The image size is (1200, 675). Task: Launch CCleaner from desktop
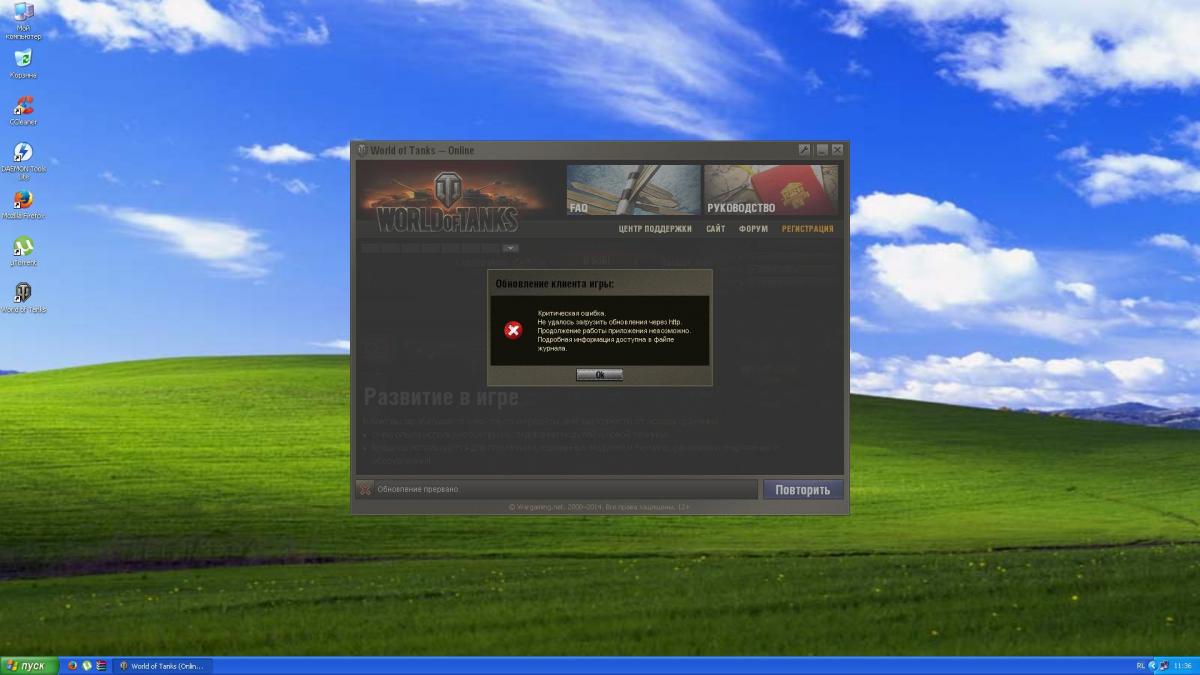click(23, 110)
